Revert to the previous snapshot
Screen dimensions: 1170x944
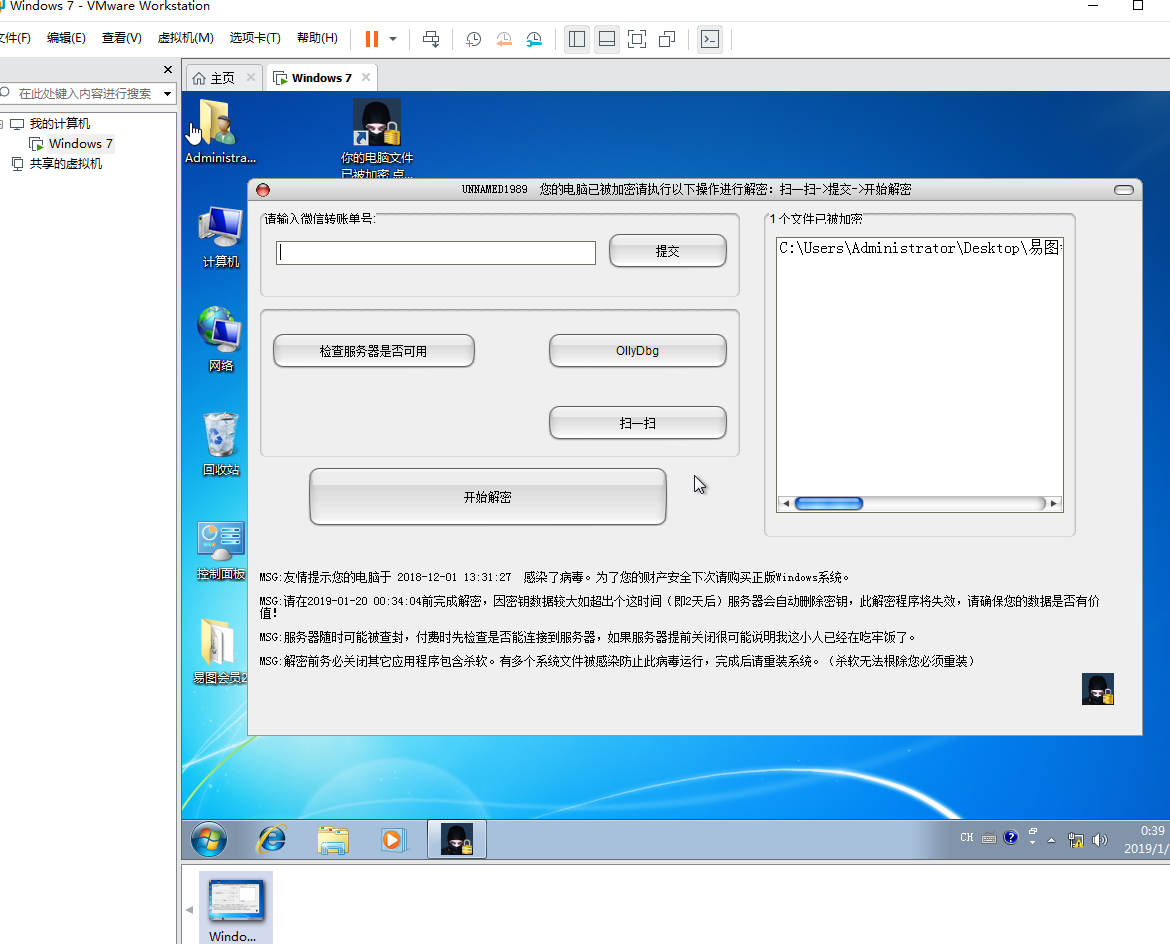pos(504,39)
